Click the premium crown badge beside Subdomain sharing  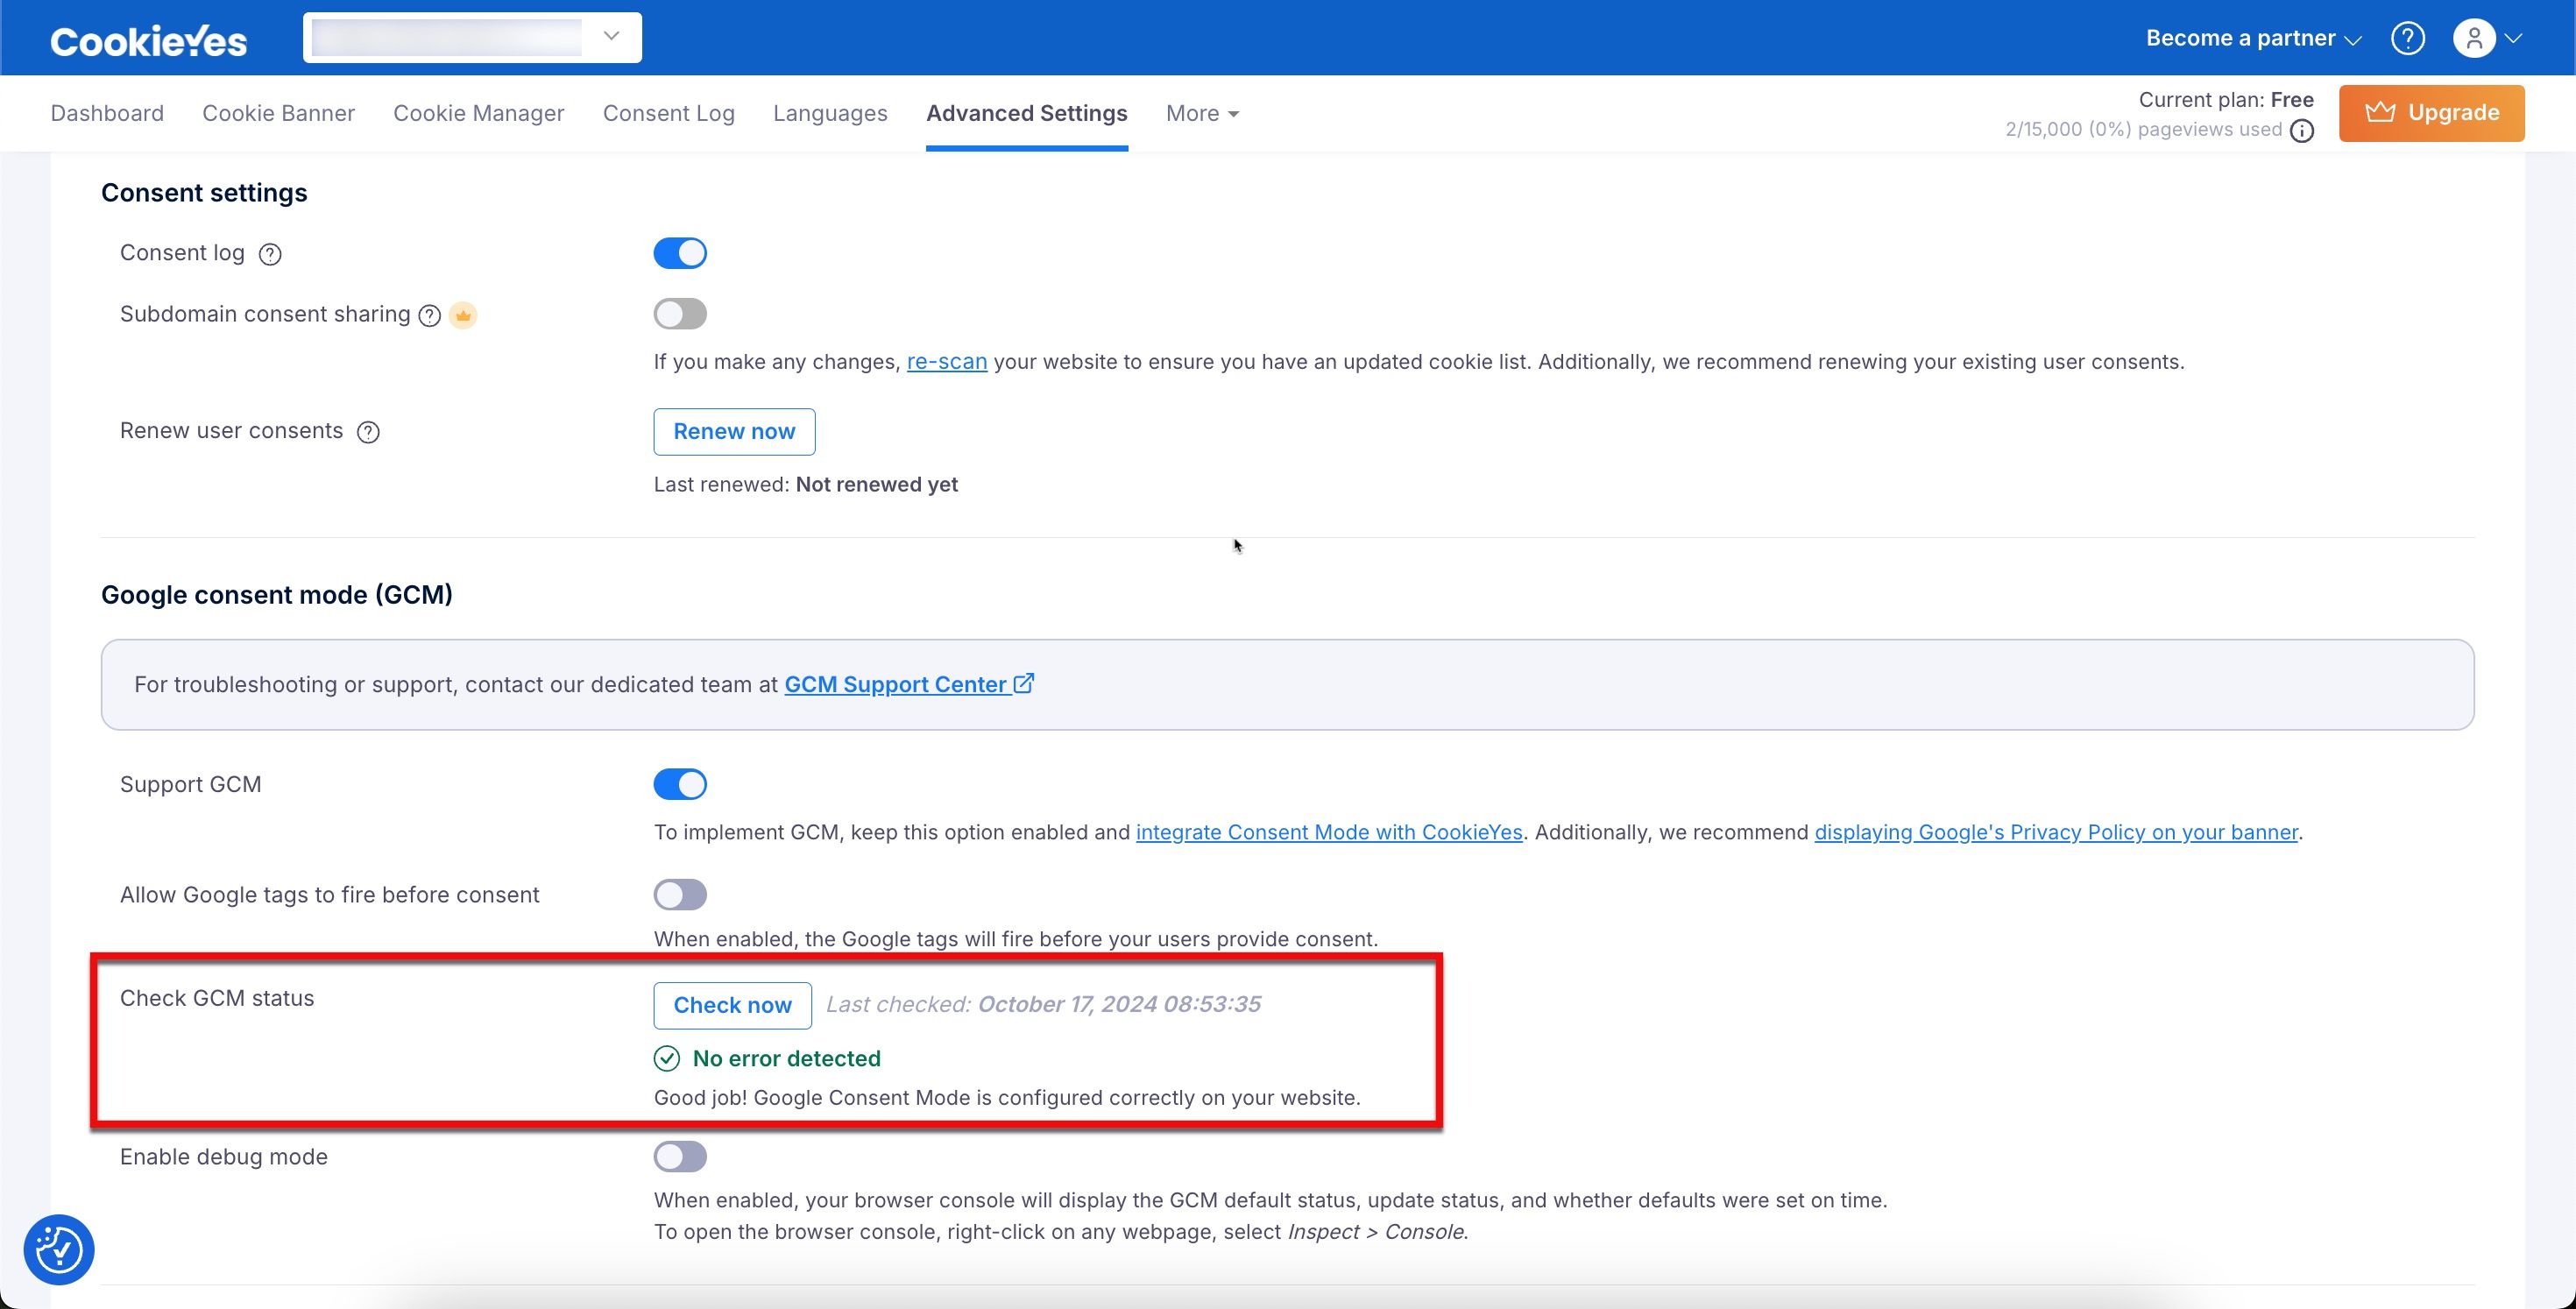coord(463,315)
